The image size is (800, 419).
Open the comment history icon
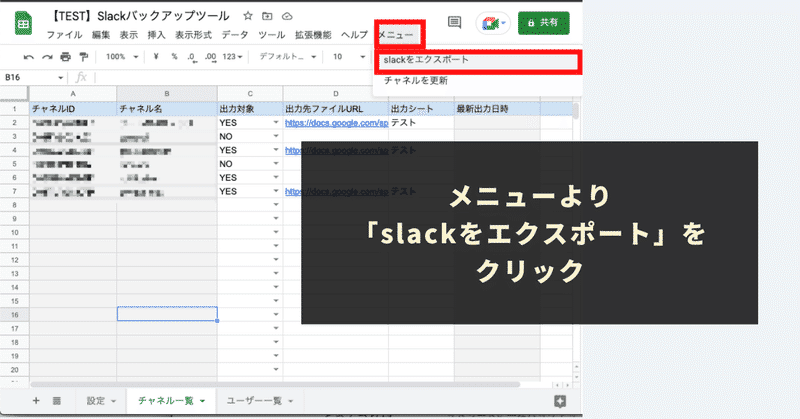454,22
